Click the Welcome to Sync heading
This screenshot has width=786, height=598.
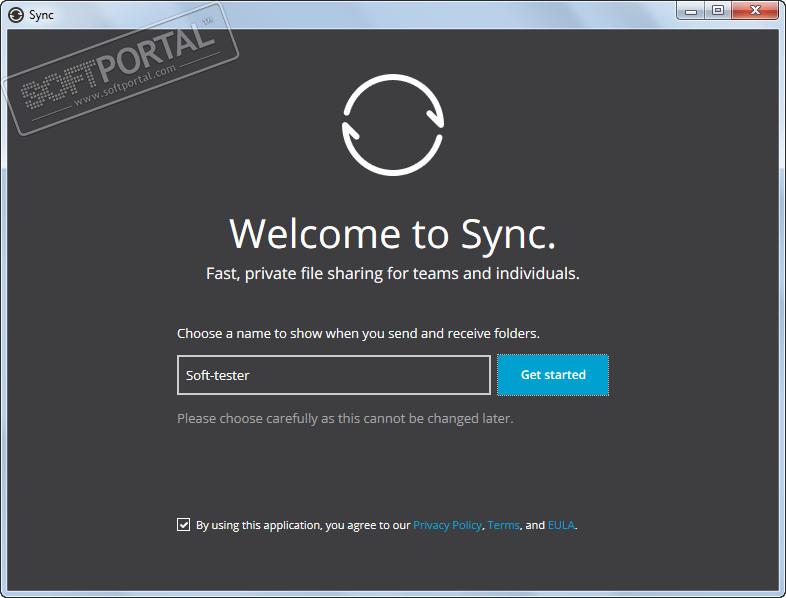click(392, 233)
